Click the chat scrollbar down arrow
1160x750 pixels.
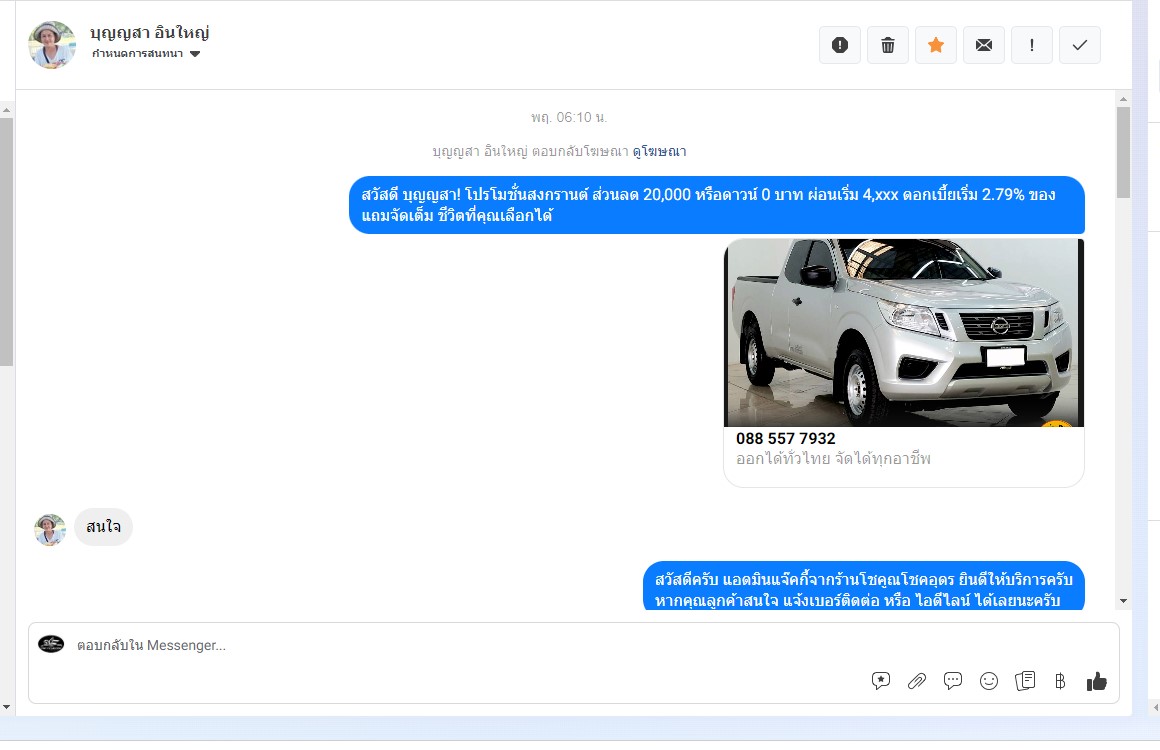pyautogui.click(x=1123, y=601)
